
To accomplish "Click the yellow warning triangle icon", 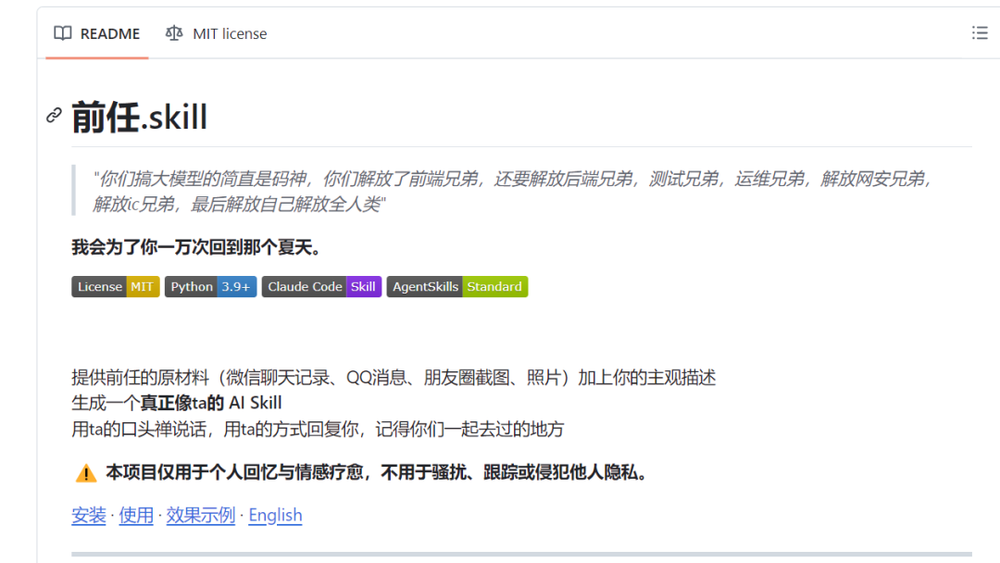I will (86, 473).
